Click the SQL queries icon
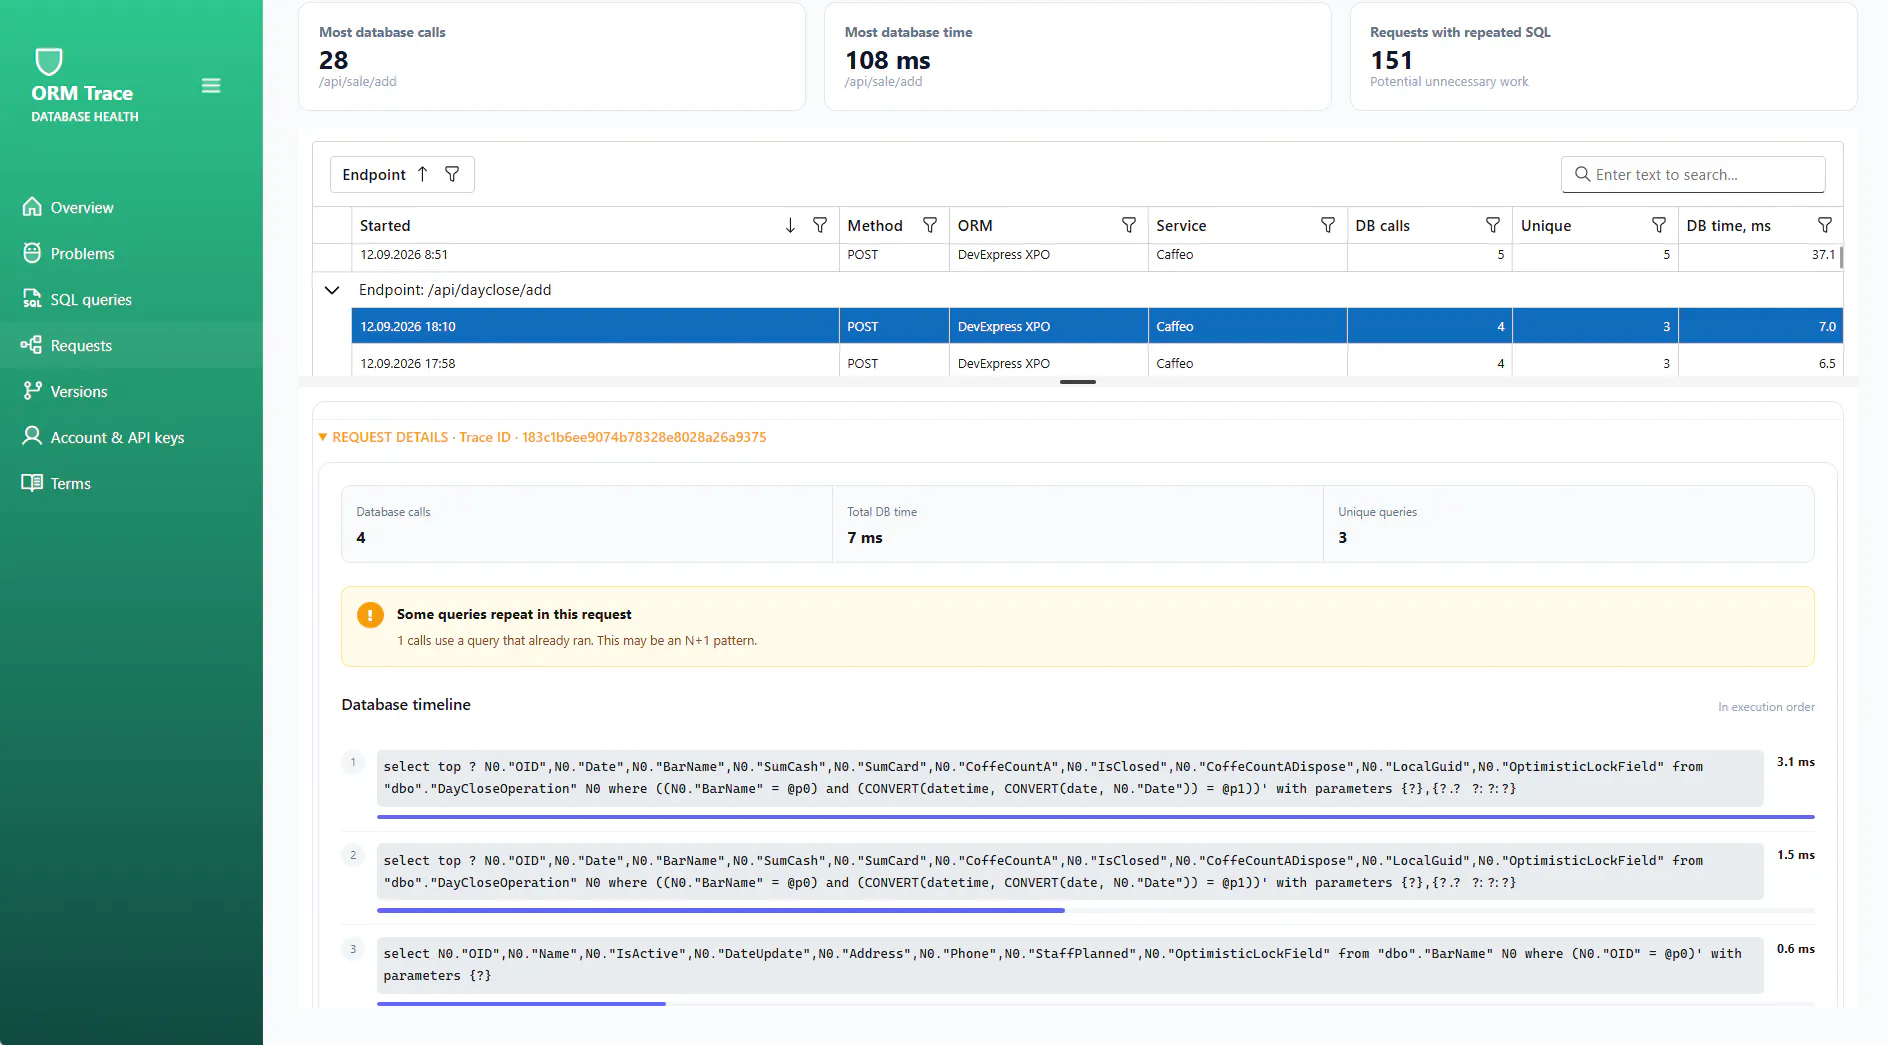Image resolution: width=1888 pixels, height=1045 pixels. pos(32,299)
